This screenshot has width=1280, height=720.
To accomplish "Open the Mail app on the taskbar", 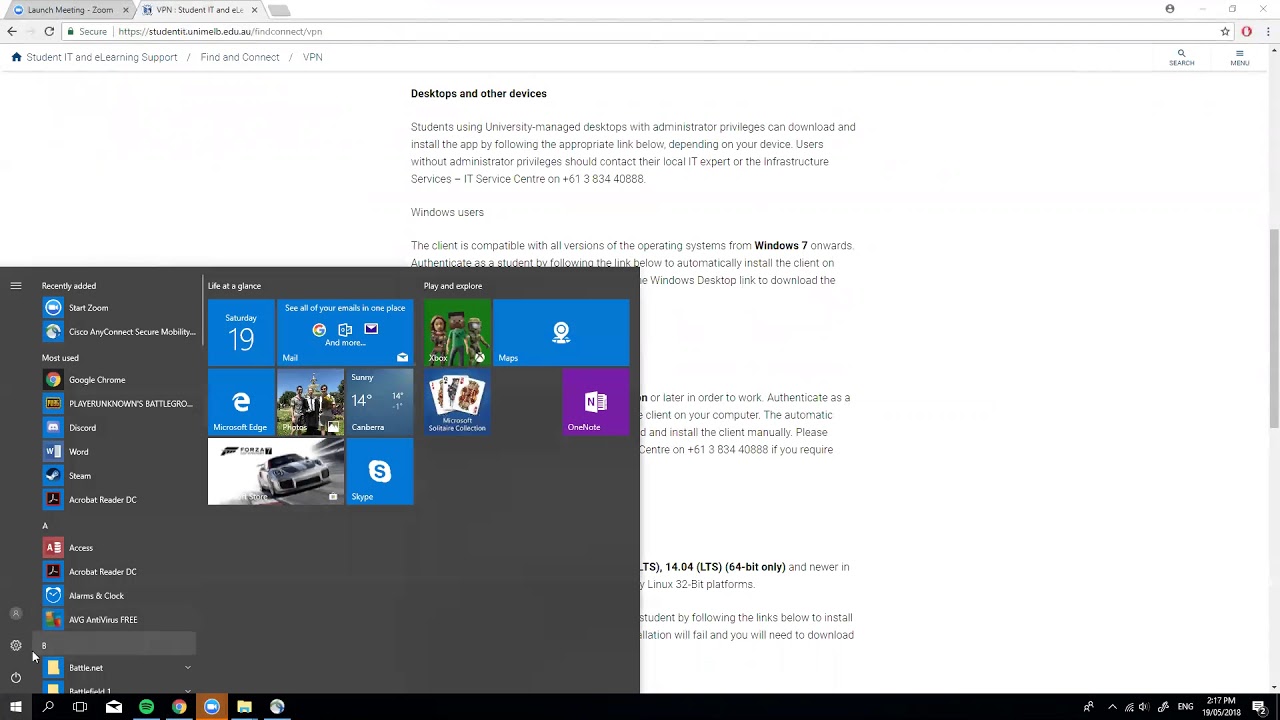I will [114, 707].
